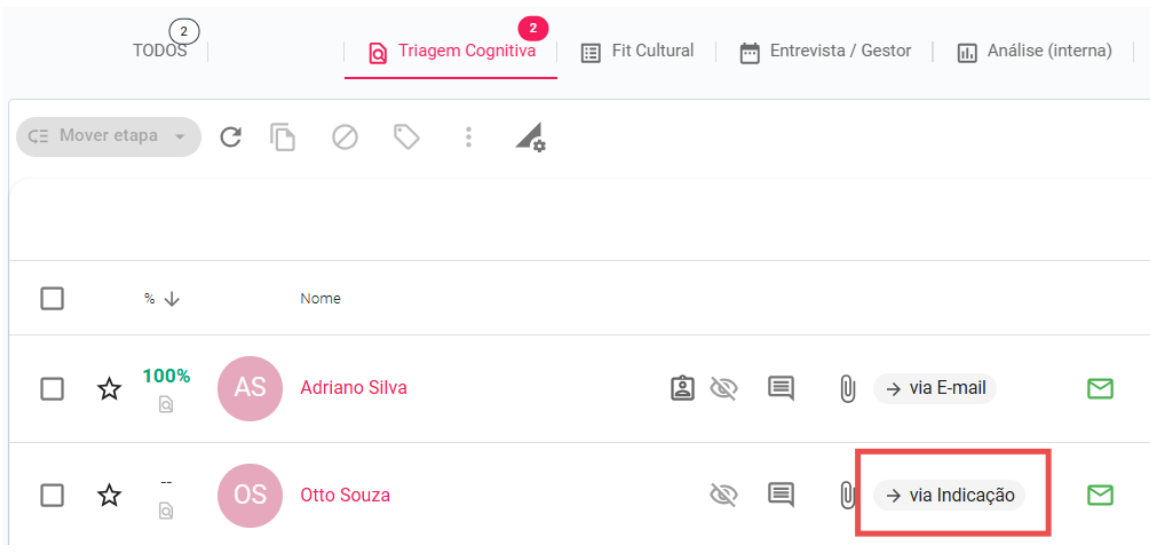
Task: Click the attachment paperclip for Adriano Silva
Action: point(847,389)
